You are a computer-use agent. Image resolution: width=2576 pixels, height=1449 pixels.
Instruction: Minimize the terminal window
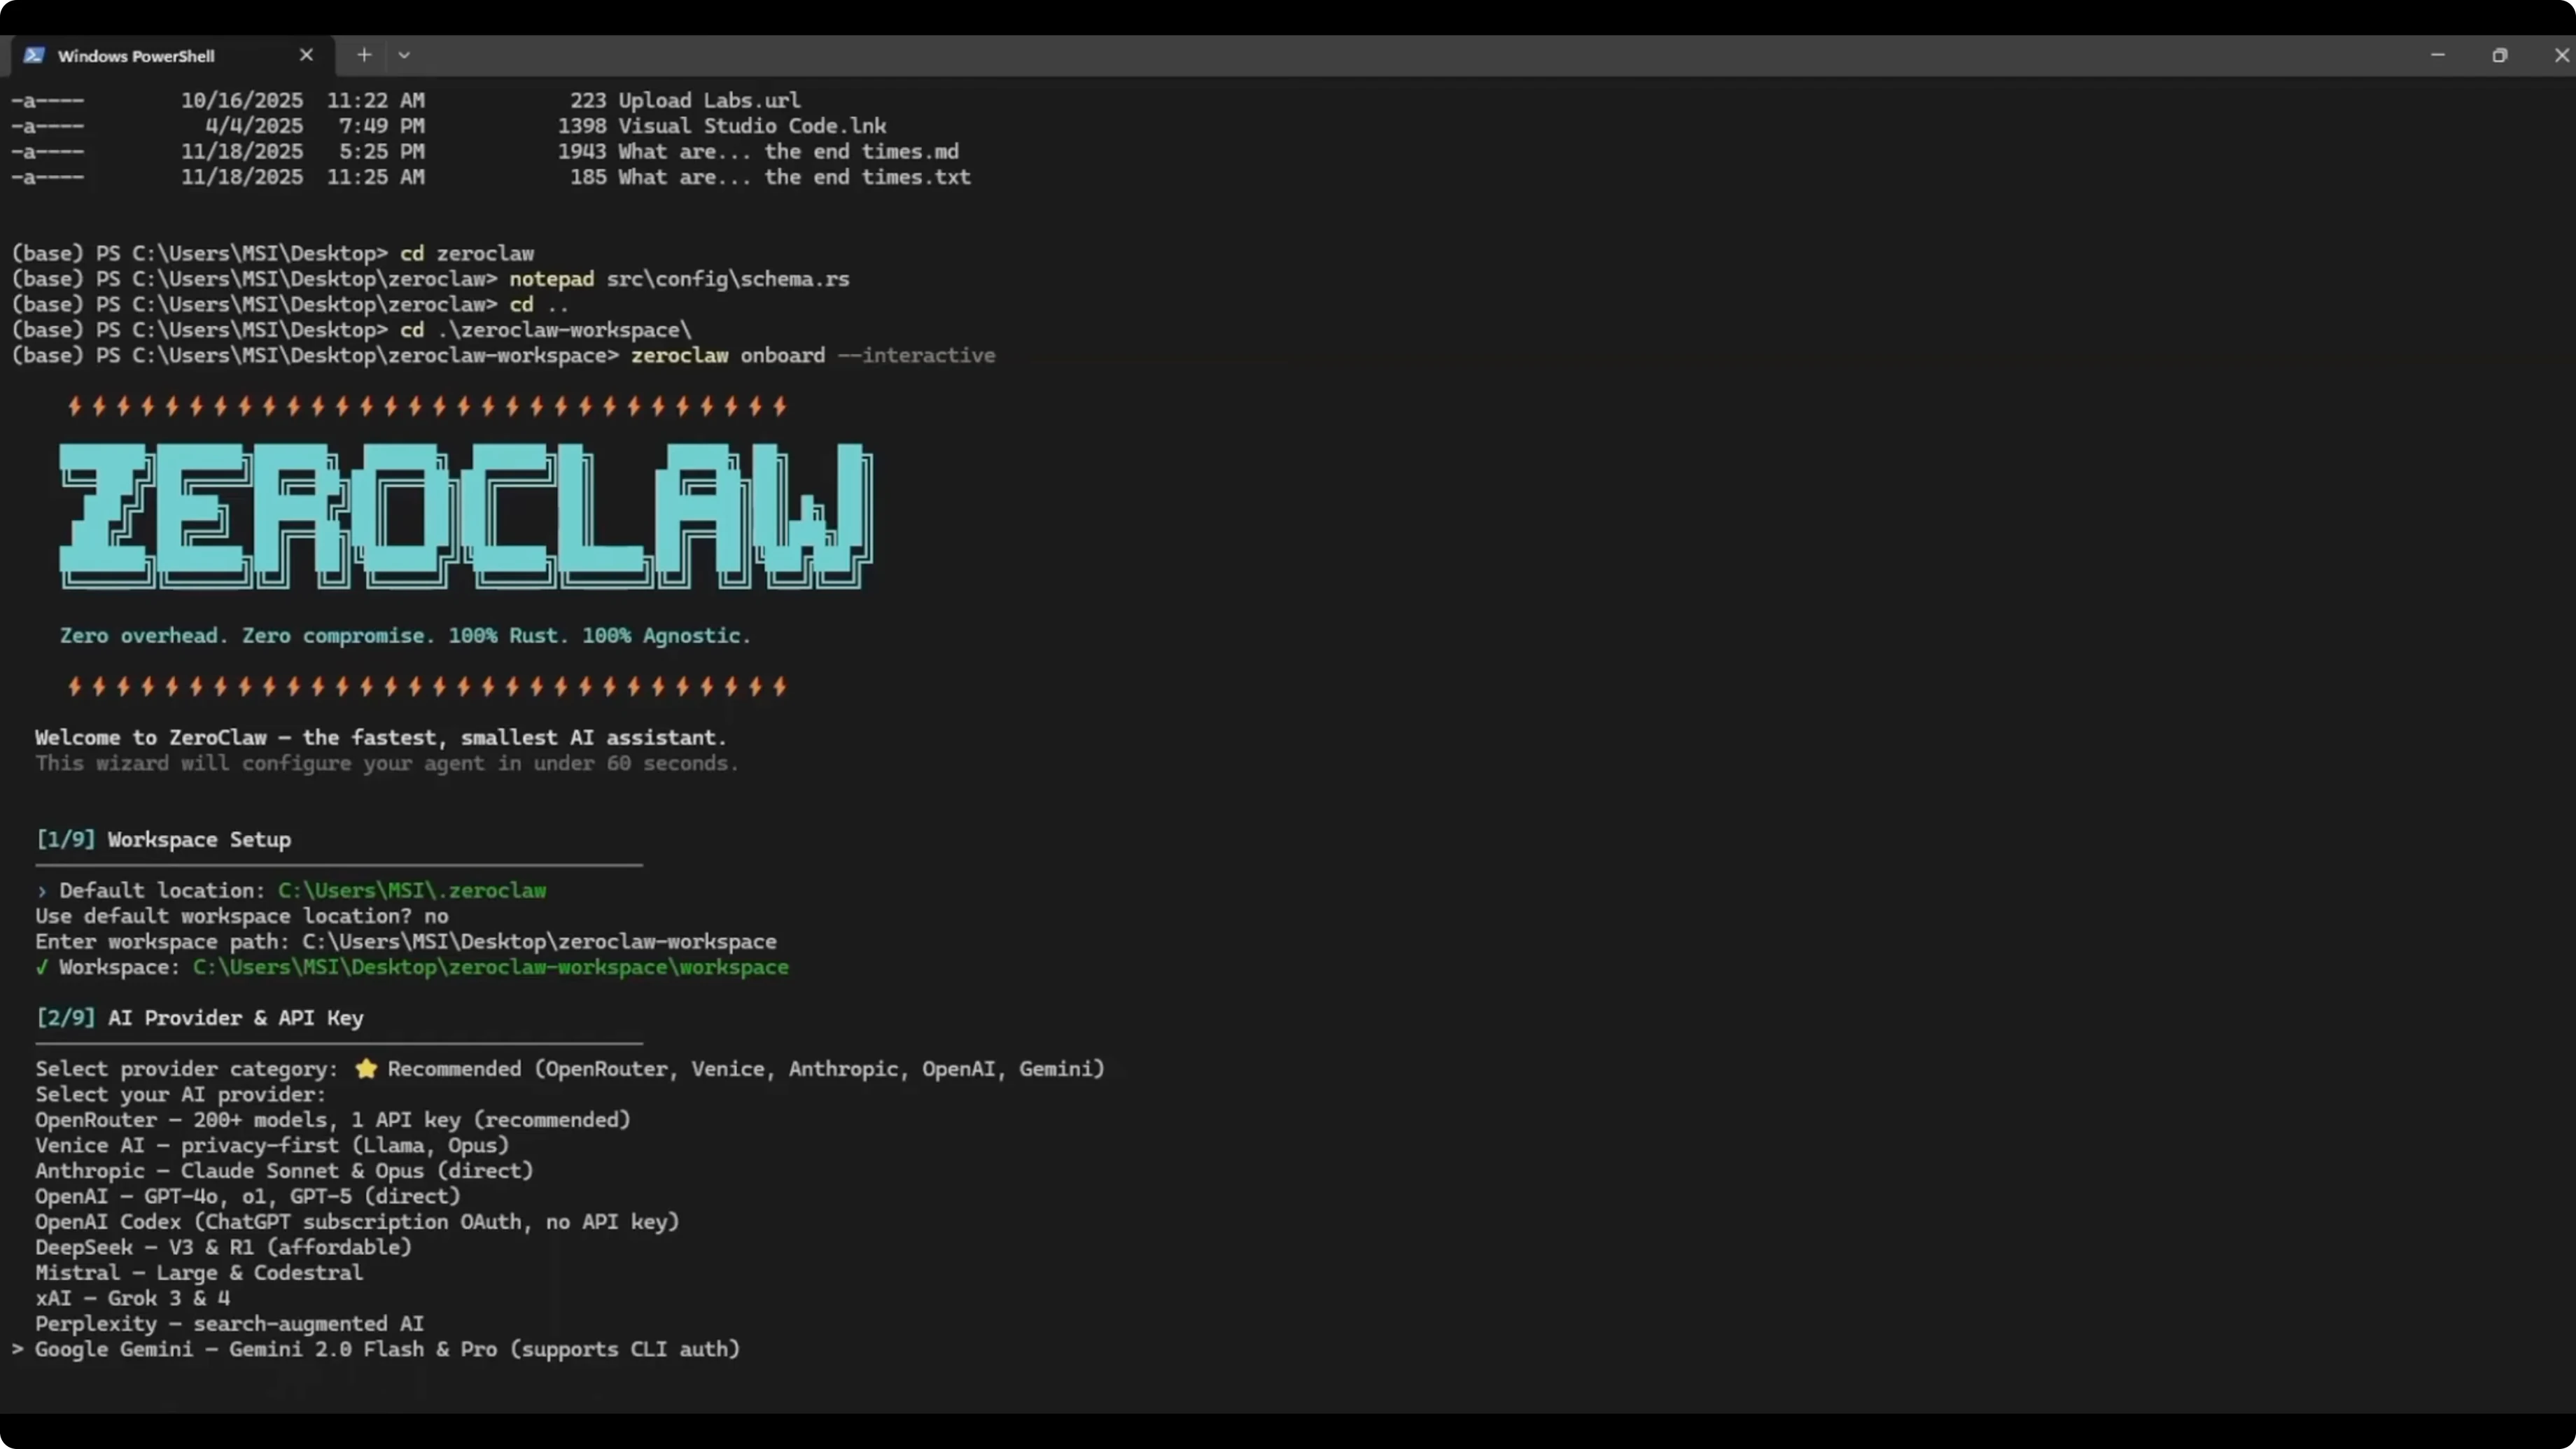(2437, 55)
